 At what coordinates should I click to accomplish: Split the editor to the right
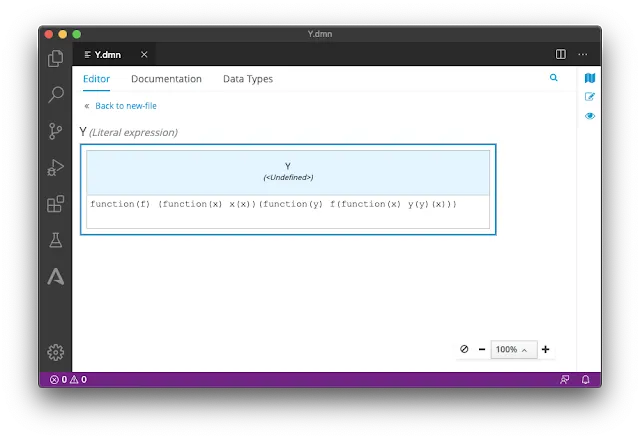click(561, 54)
